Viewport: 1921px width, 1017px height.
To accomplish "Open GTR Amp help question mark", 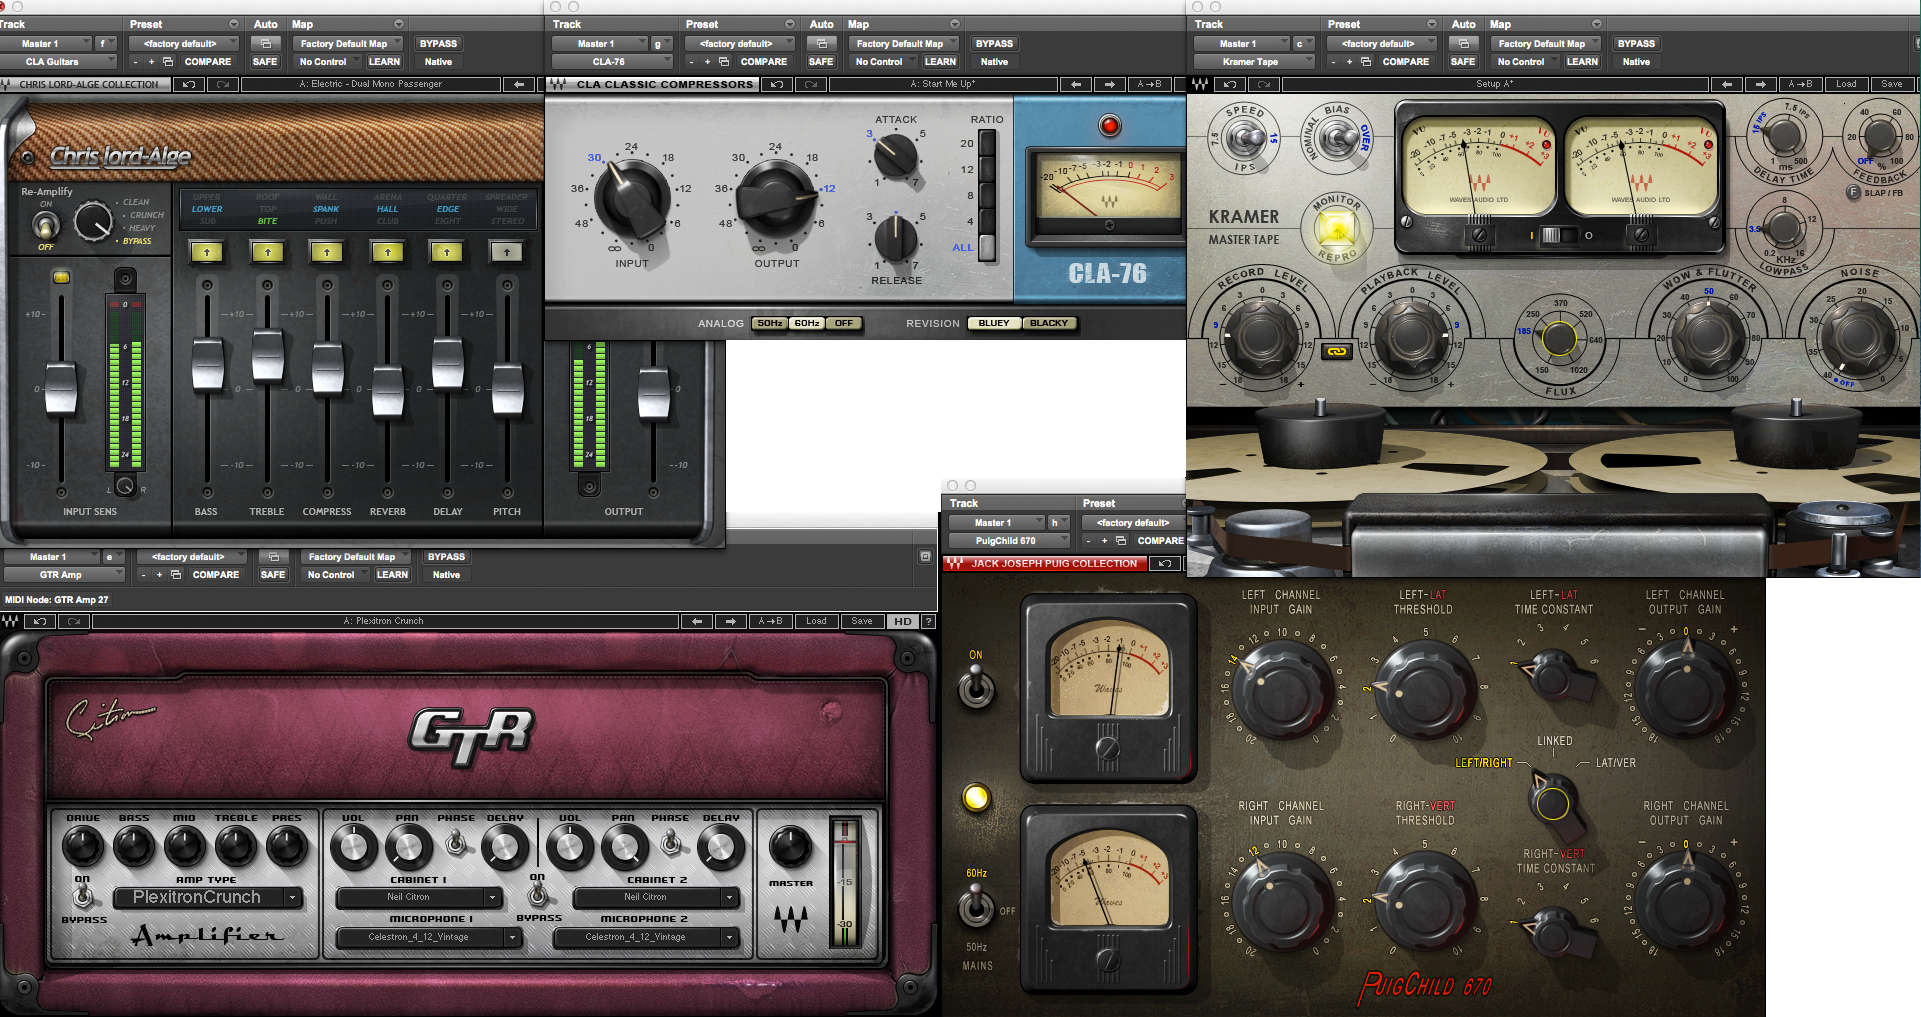I will pos(928,621).
